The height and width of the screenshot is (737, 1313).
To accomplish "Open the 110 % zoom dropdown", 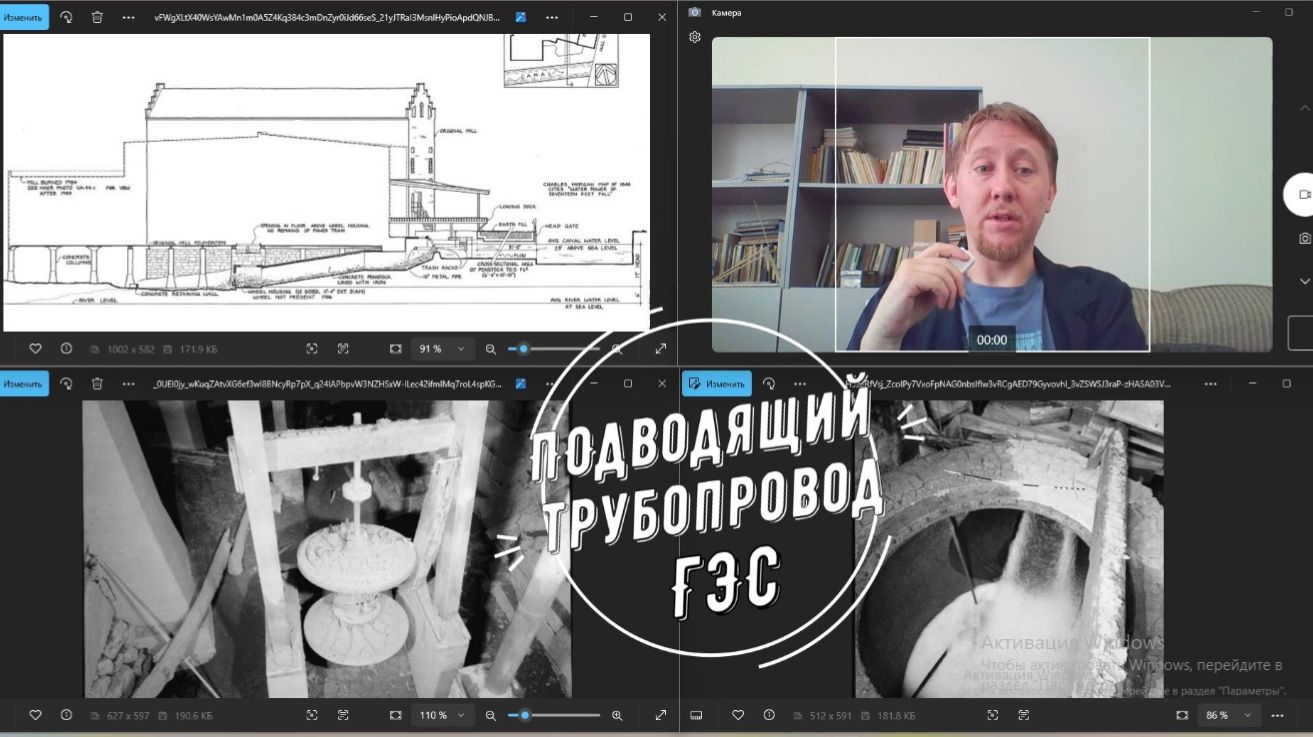I will [x=444, y=715].
